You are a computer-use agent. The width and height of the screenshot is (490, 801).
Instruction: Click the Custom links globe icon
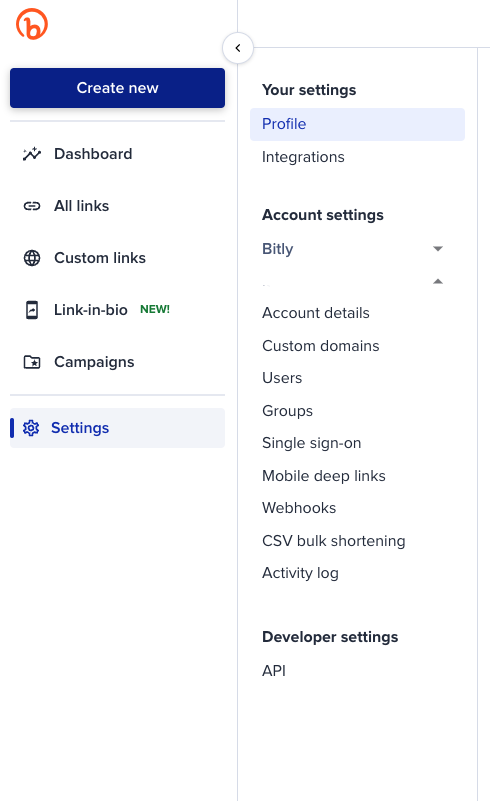point(32,258)
